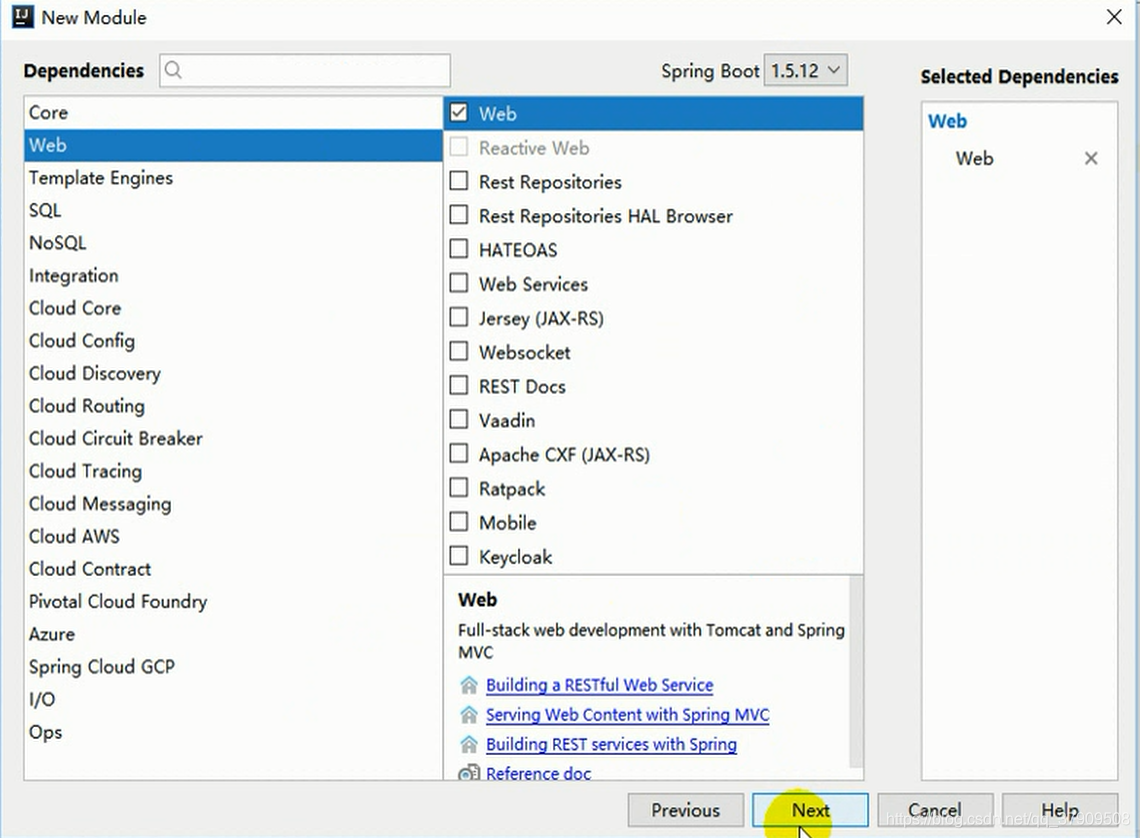The image size is (1140, 838).
Task: Check the Rest Repositories checkbox
Action: click(459, 181)
